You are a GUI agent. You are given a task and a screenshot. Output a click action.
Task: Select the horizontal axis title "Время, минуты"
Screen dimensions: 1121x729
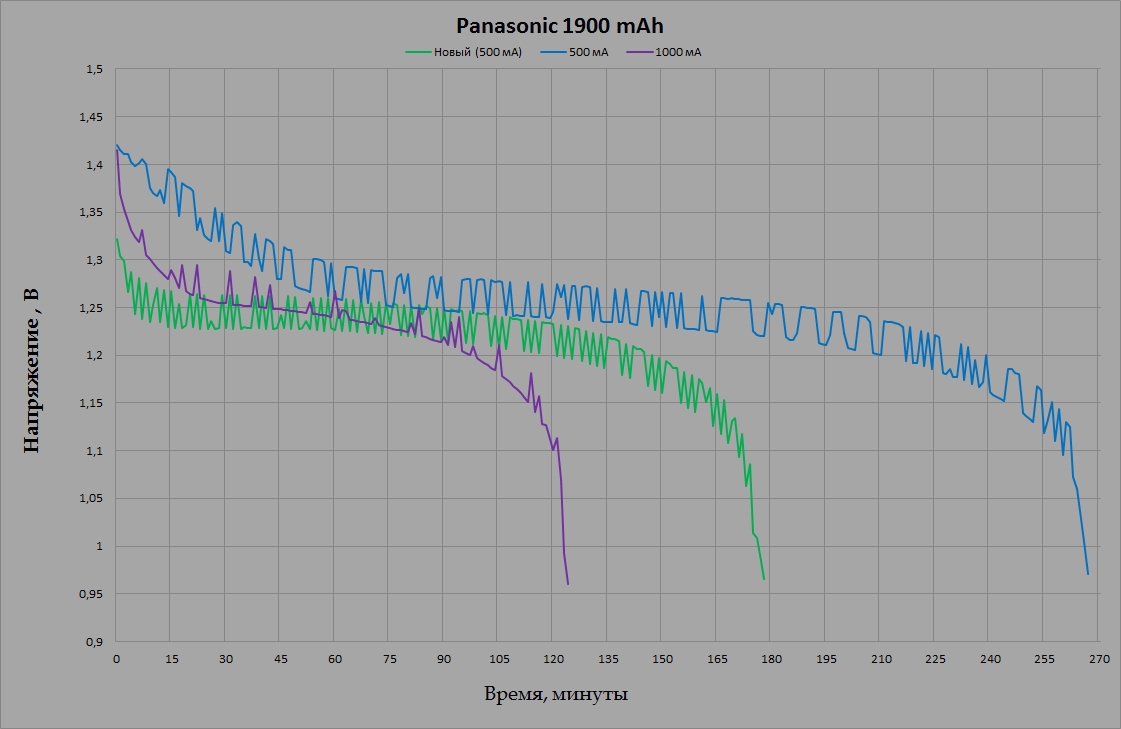coord(556,694)
